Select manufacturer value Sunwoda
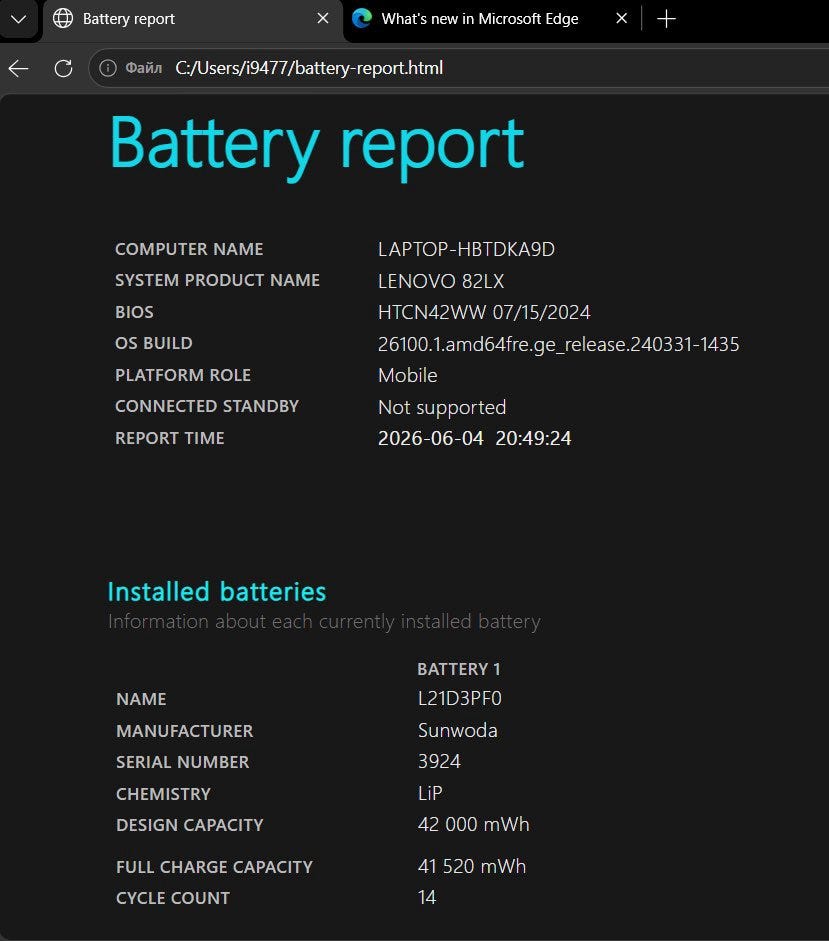Viewport: 829px width, 941px height. [x=457, y=730]
